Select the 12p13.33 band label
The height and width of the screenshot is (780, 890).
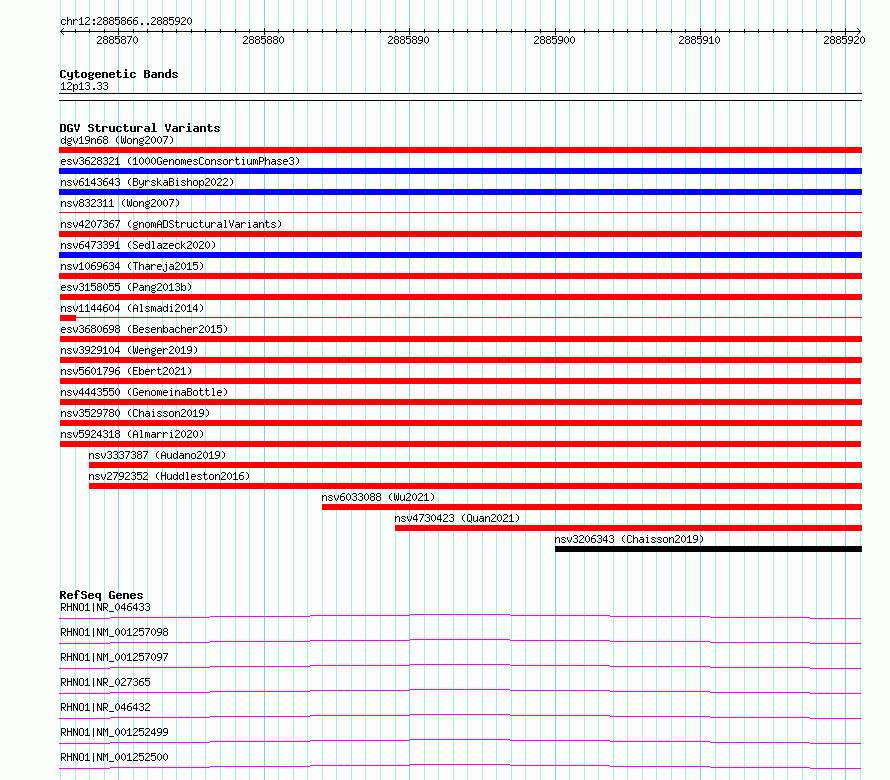pos(84,86)
